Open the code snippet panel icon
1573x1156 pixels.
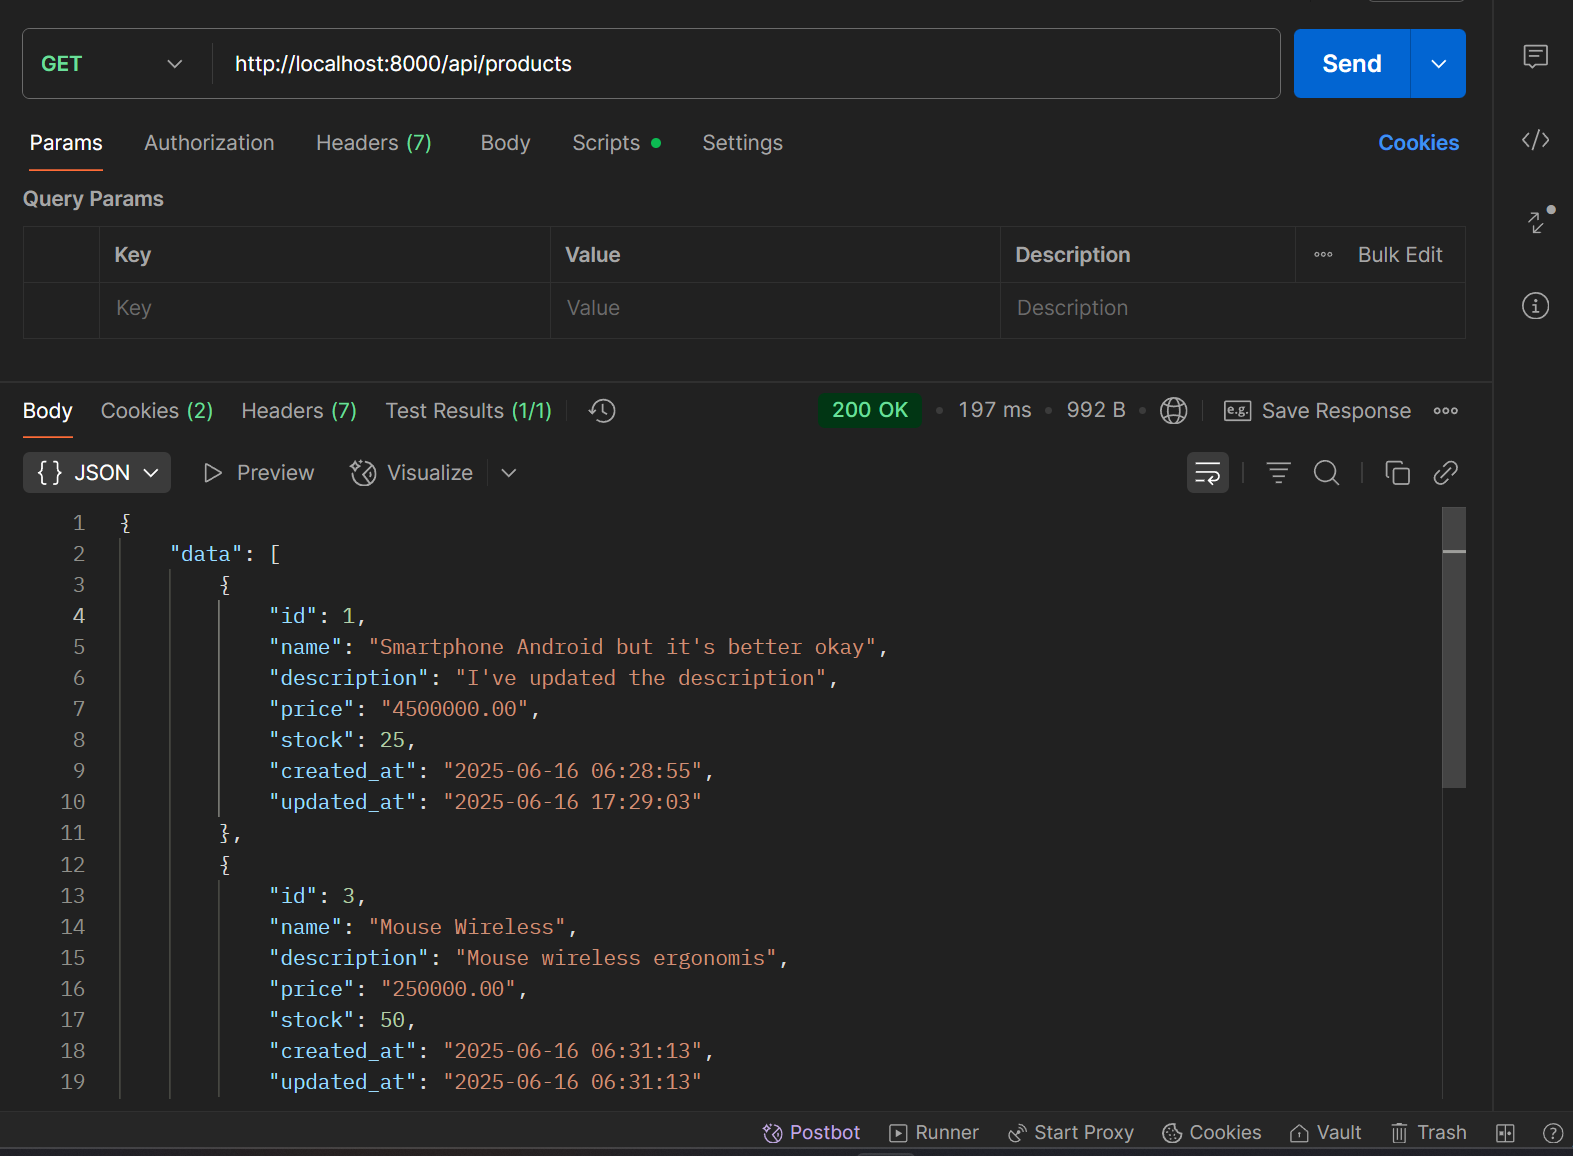pyautogui.click(x=1535, y=140)
